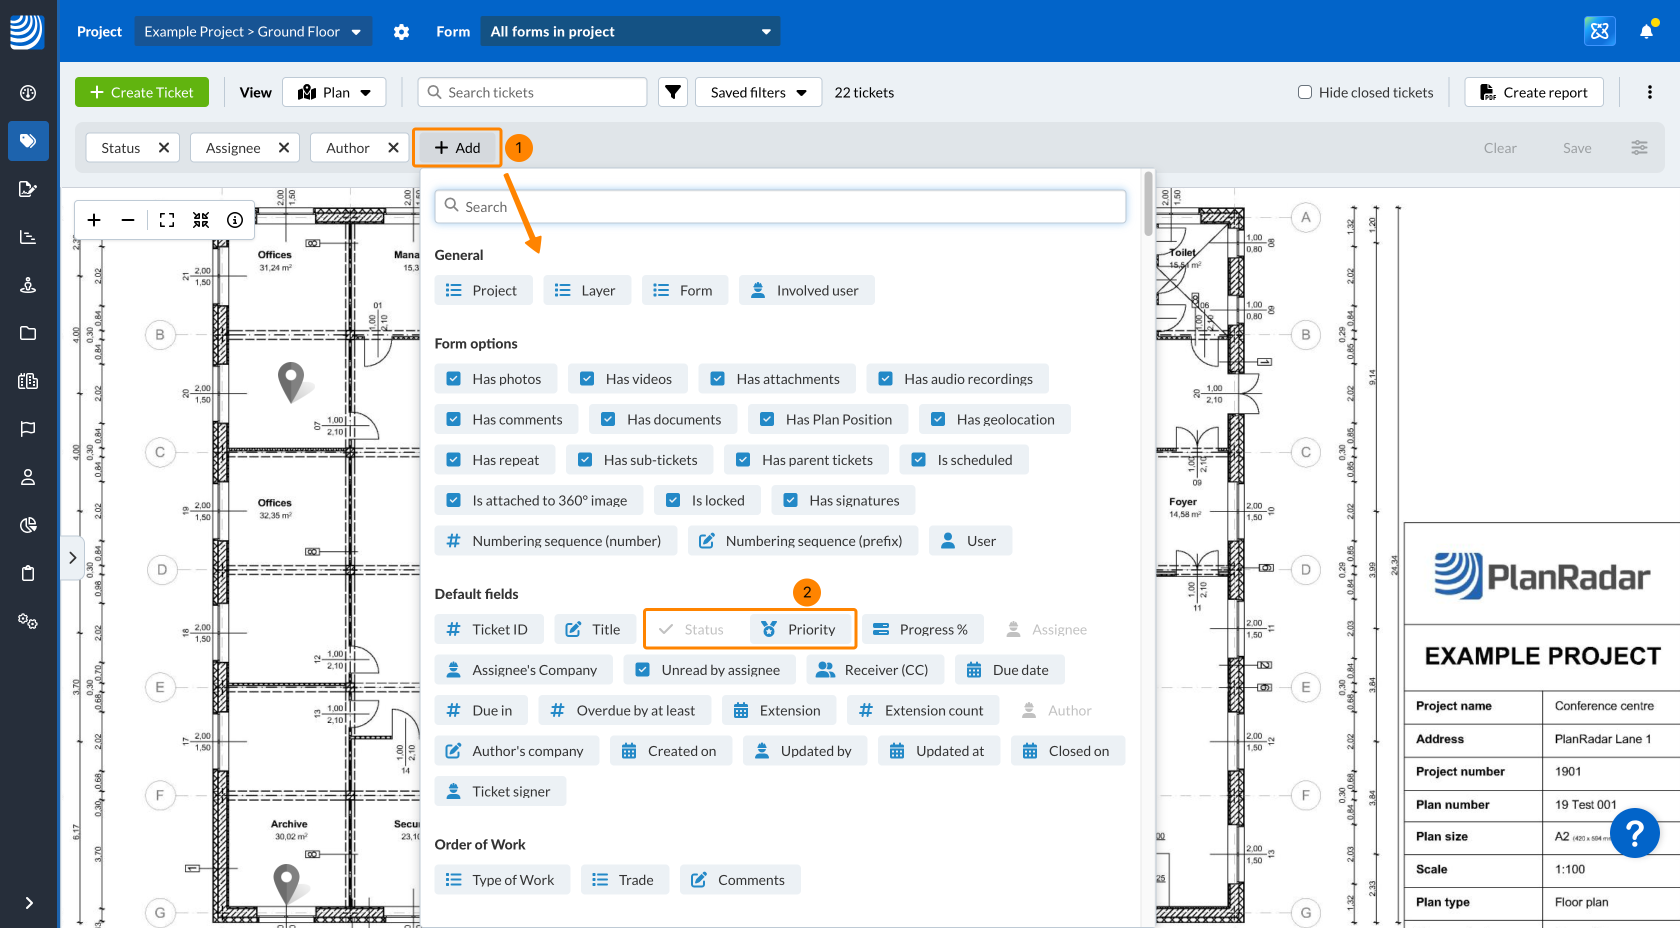
Task: Open the three-dot more options menu
Action: tap(1649, 92)
